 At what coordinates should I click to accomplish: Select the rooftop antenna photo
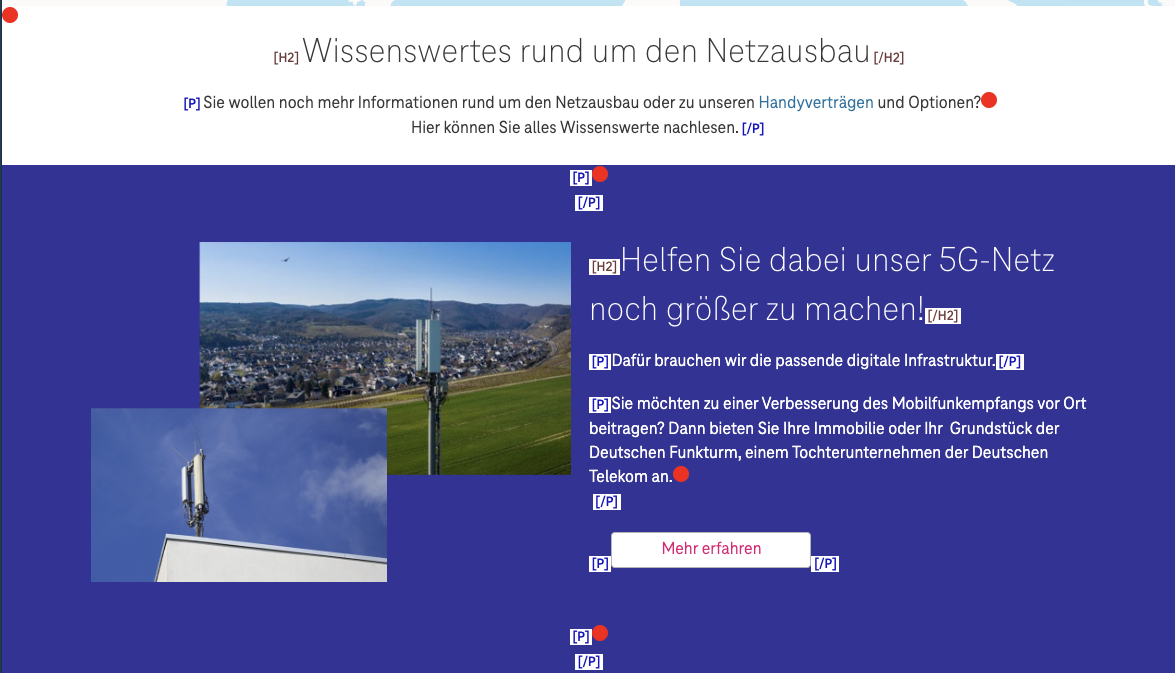tap(239, 494)
